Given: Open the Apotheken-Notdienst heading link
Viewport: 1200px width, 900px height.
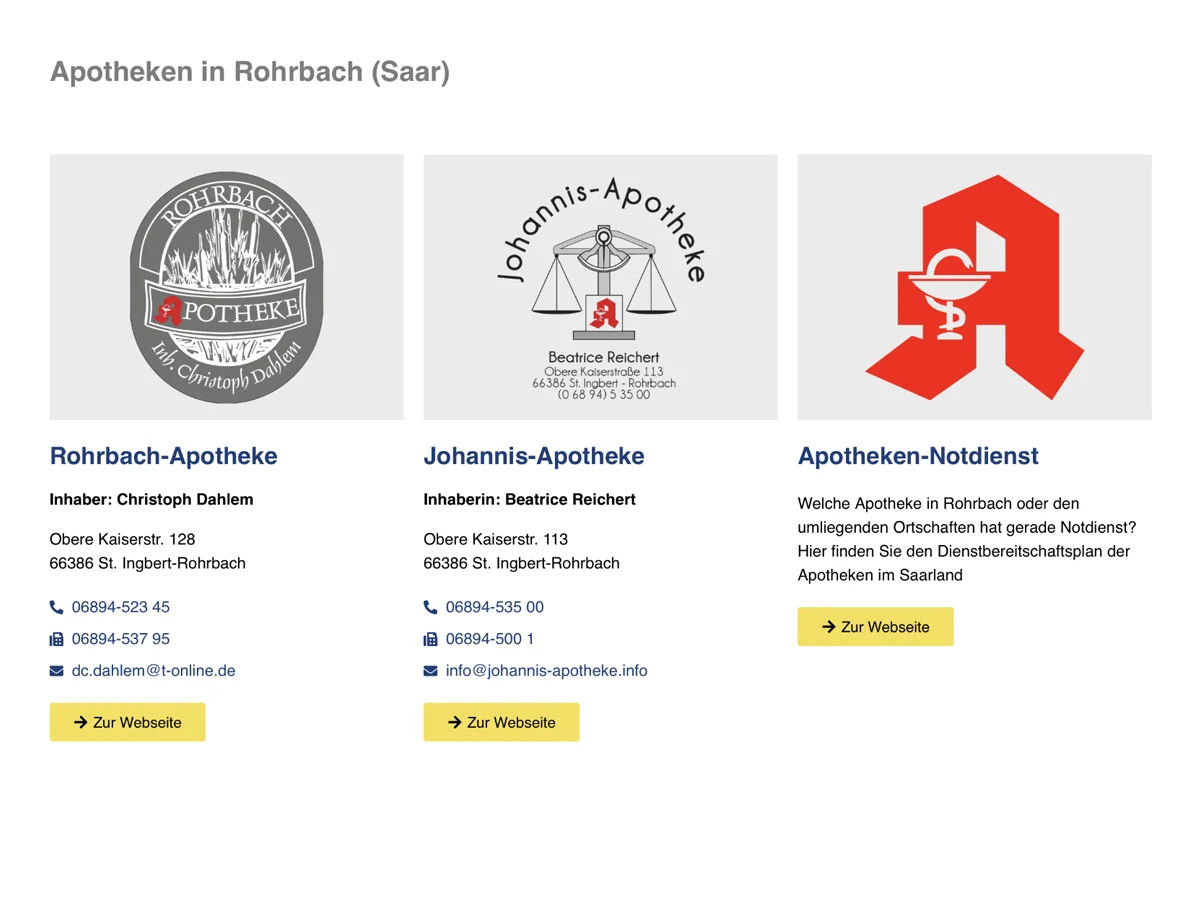Looking at the screenshot, I should [918, 456].
